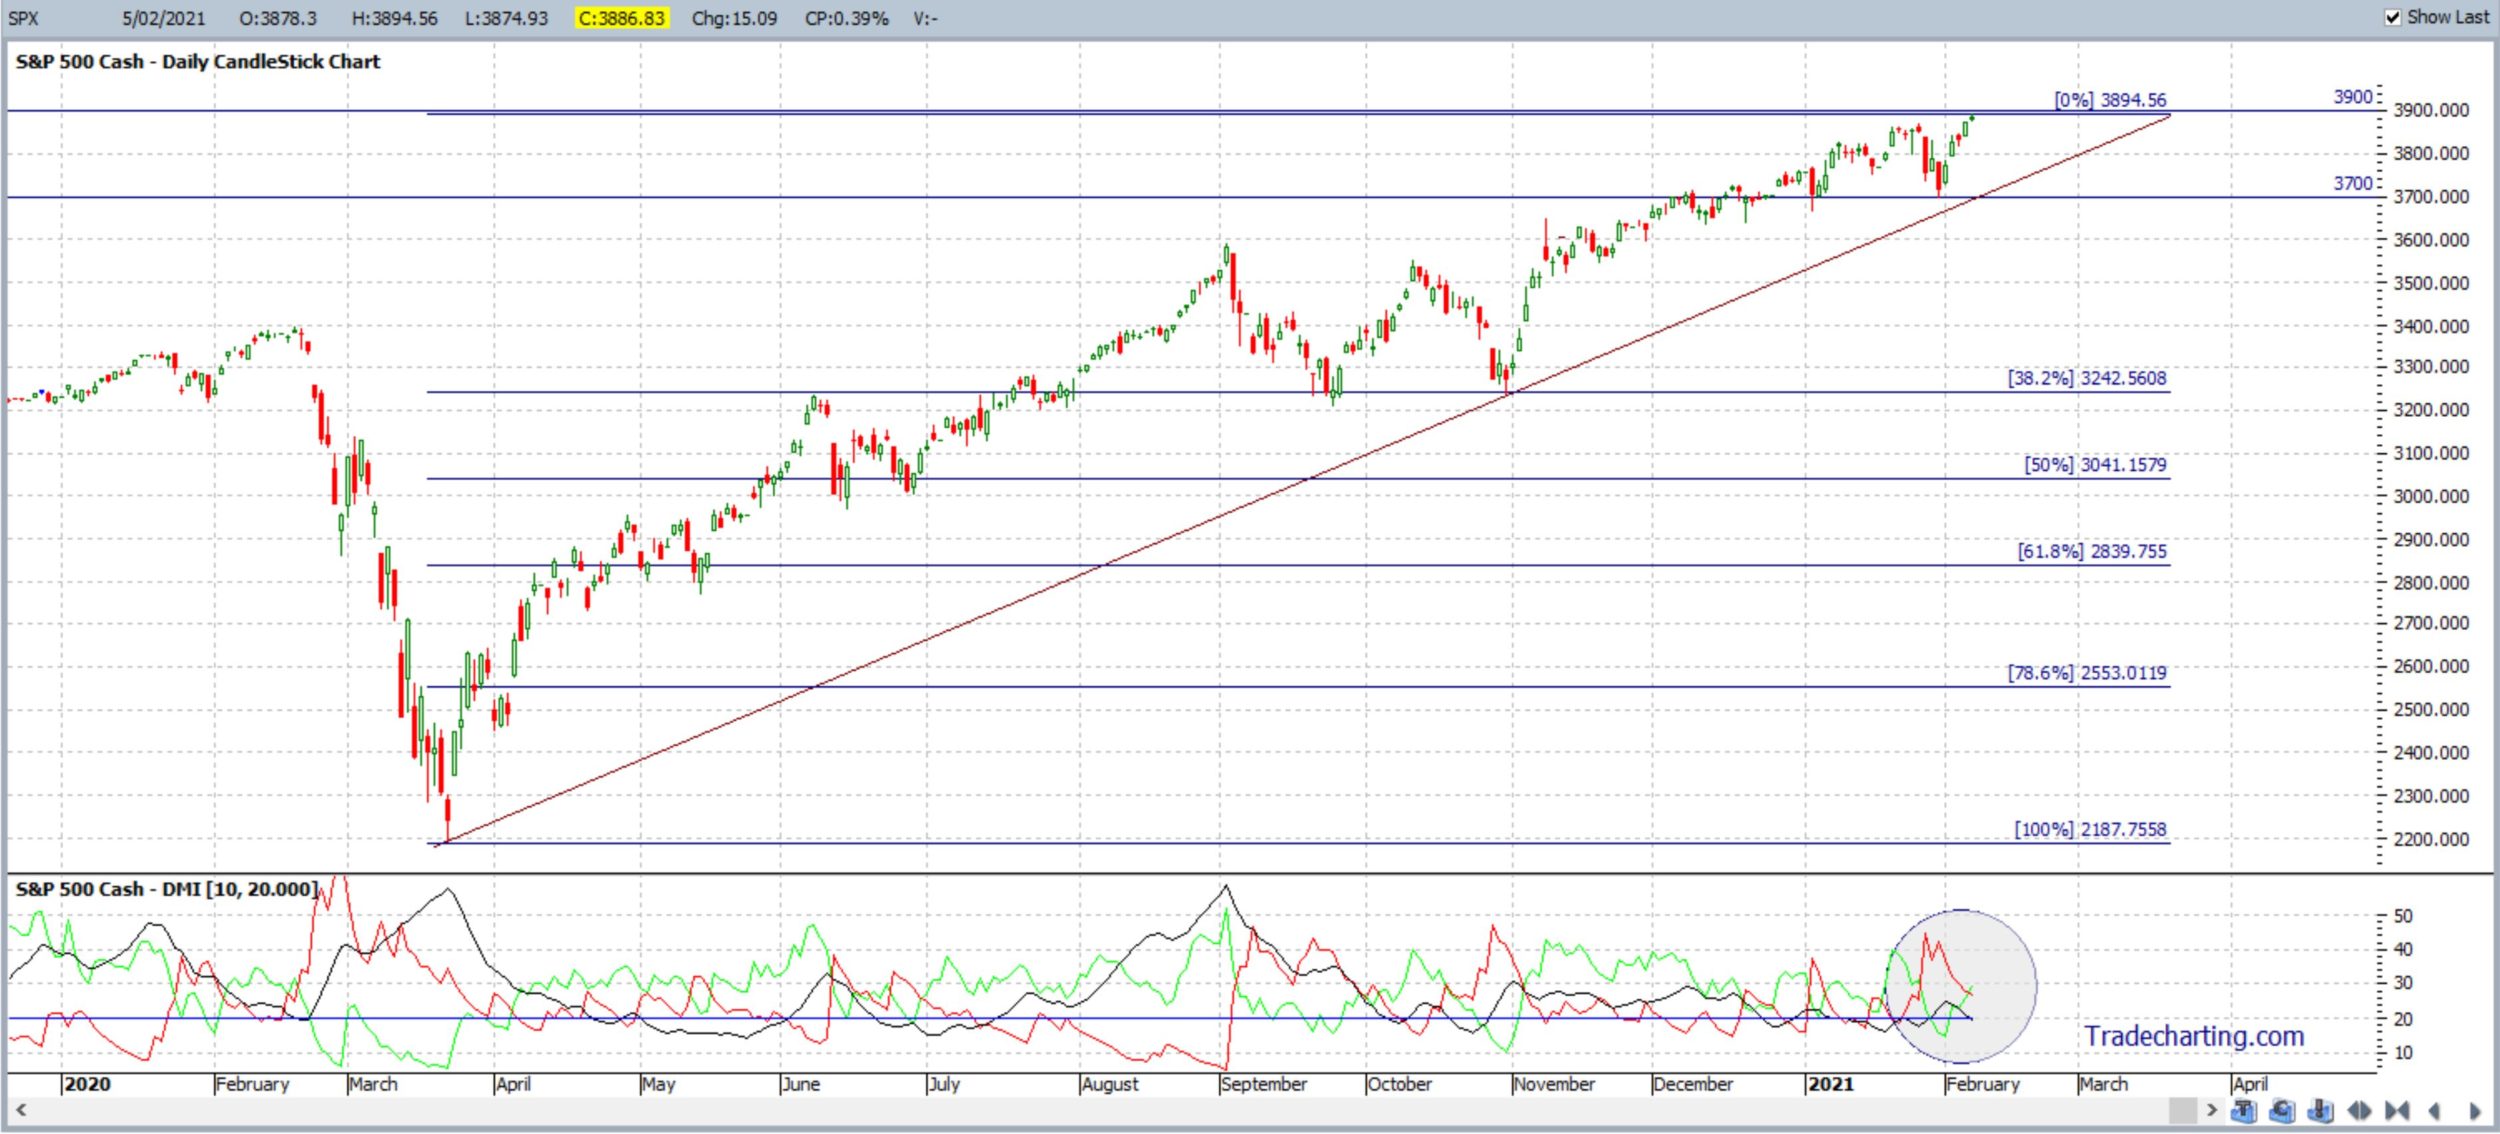Viewport: 2500px width, 1134px height.
Task: Click the compress chart (inward arrows) icon
Action: pos(2397,1110)
